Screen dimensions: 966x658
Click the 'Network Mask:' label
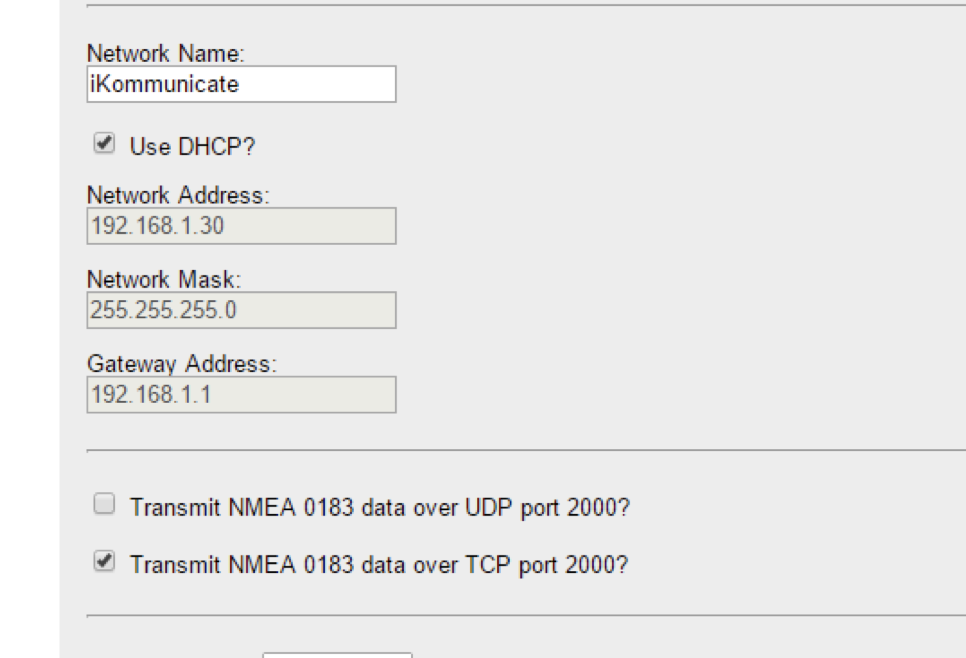[x=164, y=280]
